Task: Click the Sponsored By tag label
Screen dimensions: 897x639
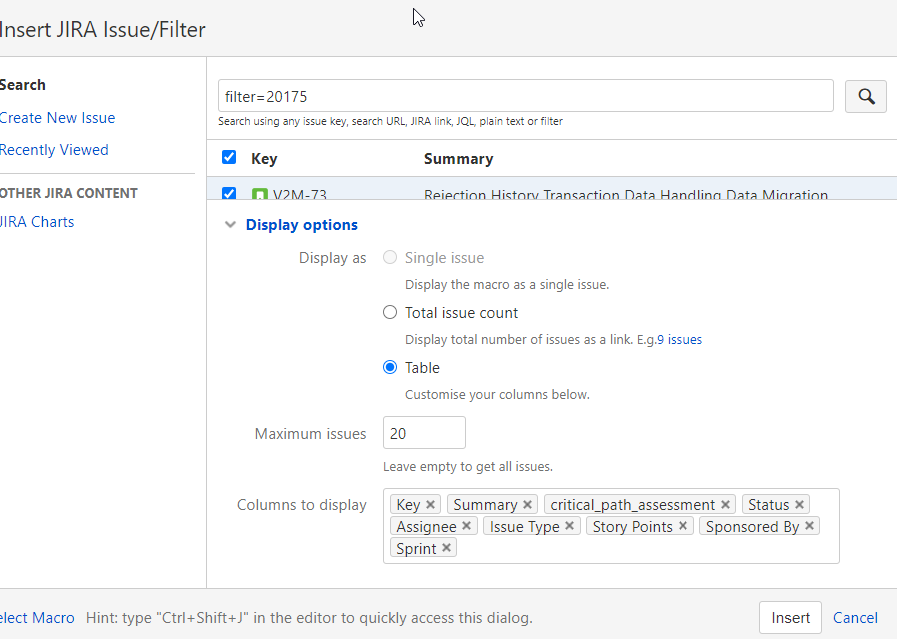Action: (x=752, y=526)
